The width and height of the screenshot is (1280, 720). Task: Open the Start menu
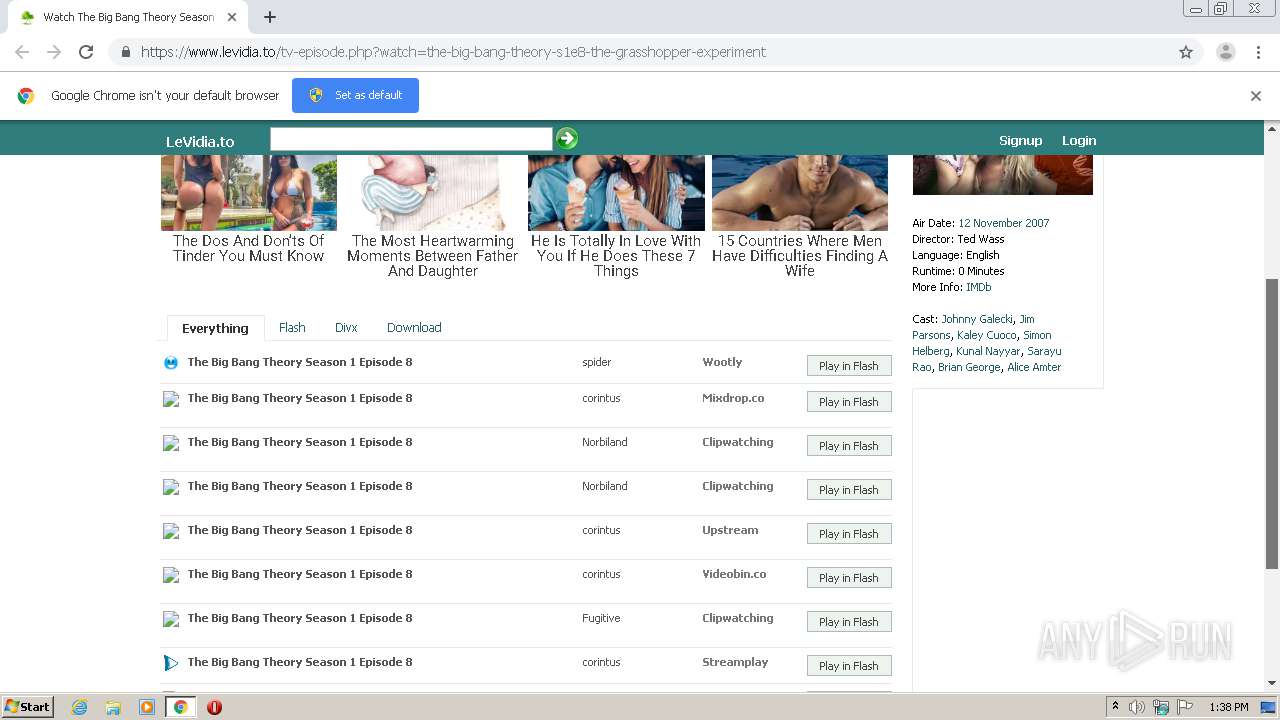(27, 707)
